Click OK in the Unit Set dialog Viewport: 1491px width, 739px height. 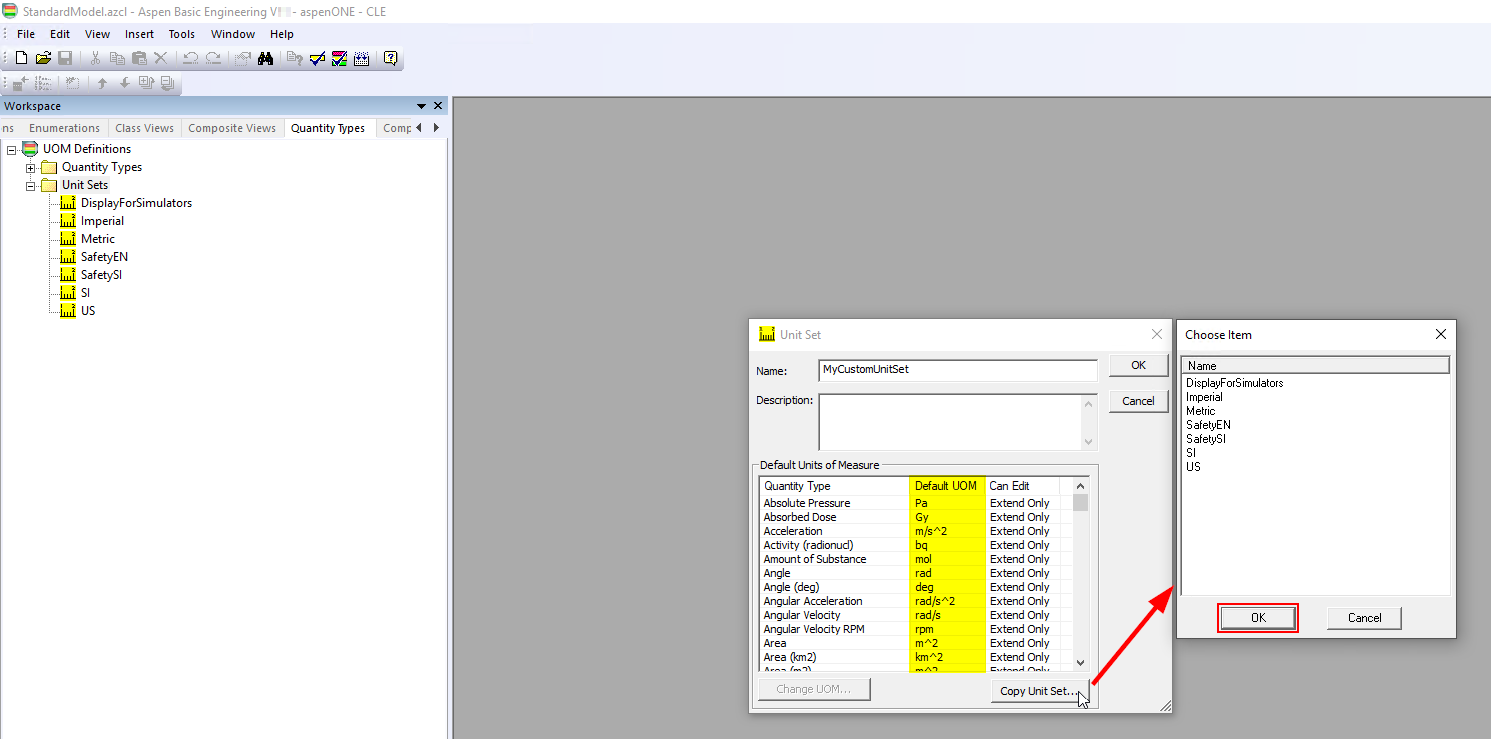coord(1138,365)
